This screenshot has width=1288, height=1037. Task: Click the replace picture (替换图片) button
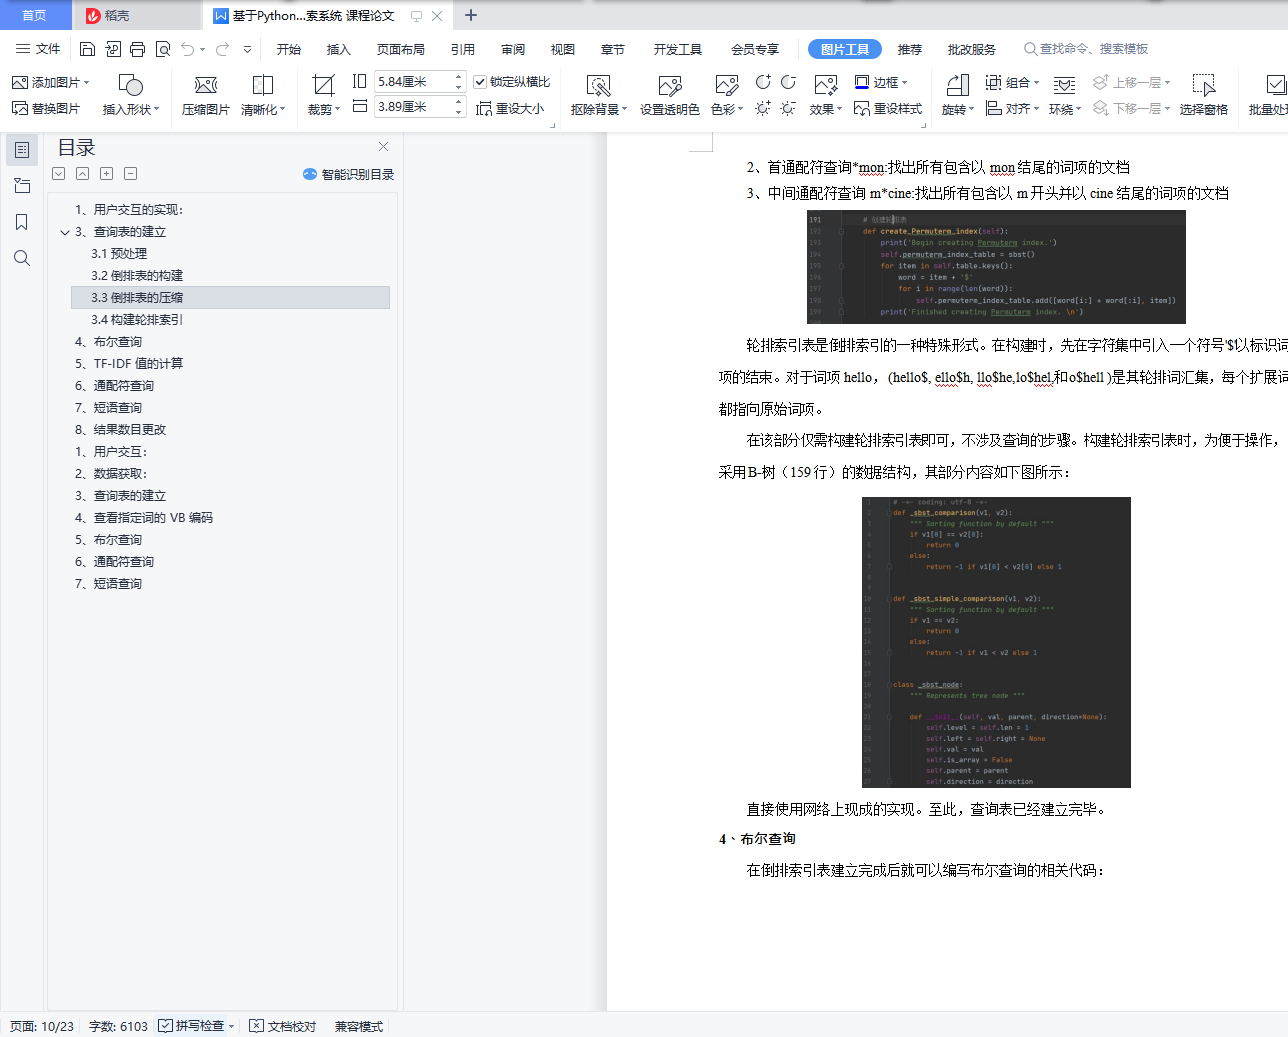[x=46, y=108]
